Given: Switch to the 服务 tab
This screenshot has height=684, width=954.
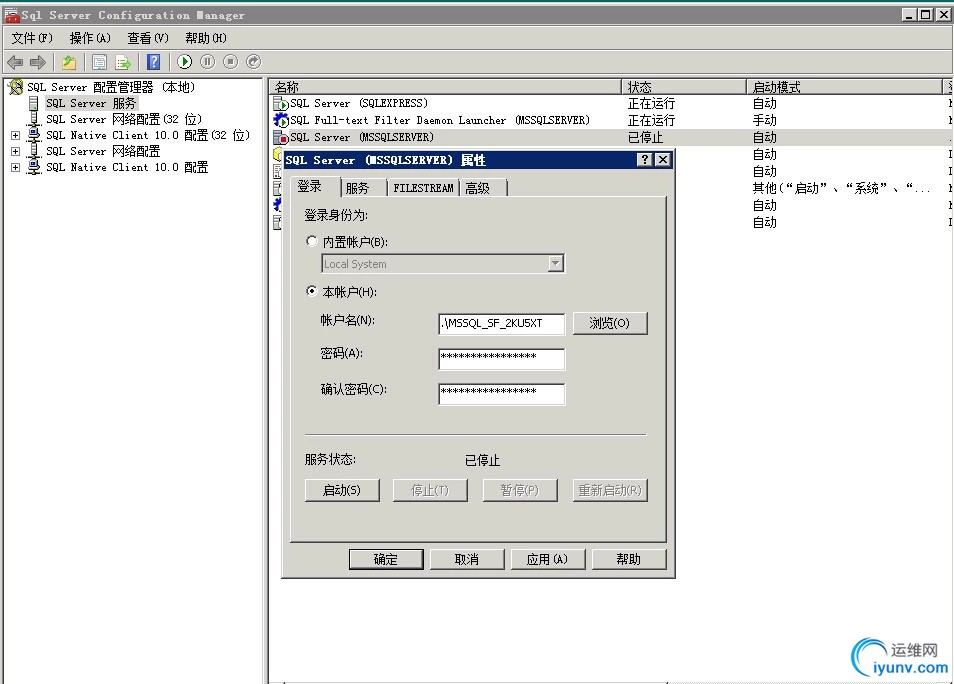Looking at the screenshot, I should (x=363, y=188).
